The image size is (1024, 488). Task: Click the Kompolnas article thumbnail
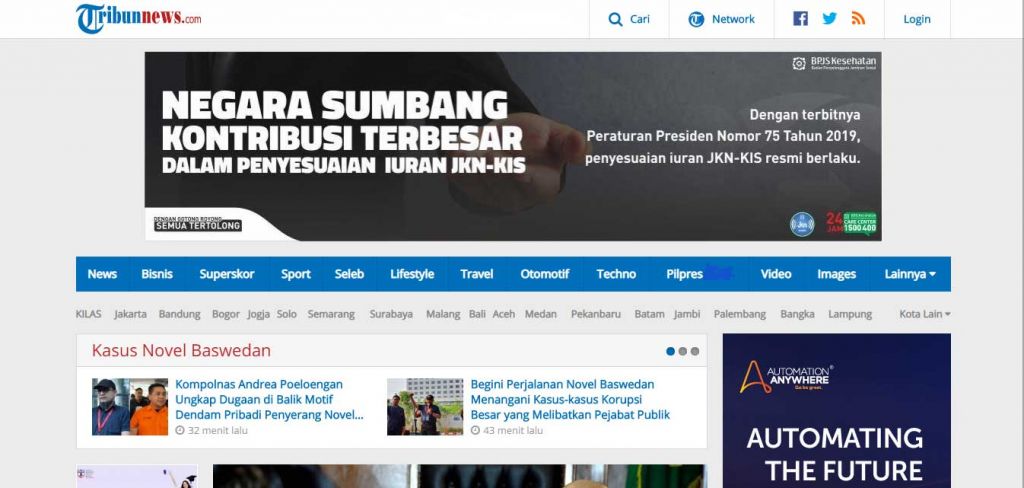tap(129, 407)
